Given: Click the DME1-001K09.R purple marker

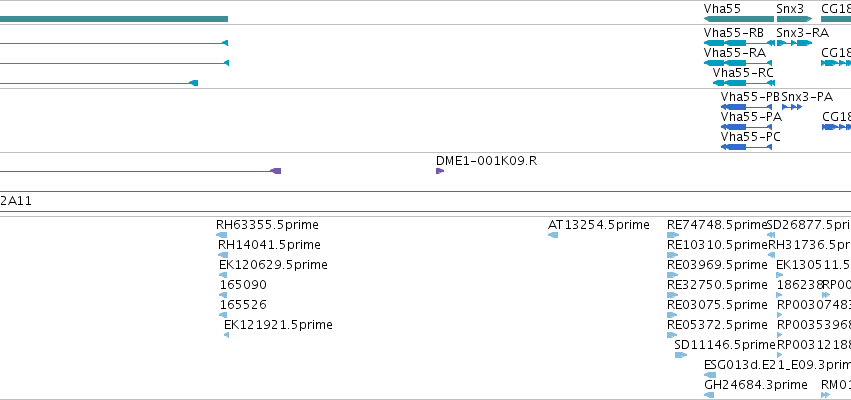Looking at the screenshot, I should coord(440,171).
